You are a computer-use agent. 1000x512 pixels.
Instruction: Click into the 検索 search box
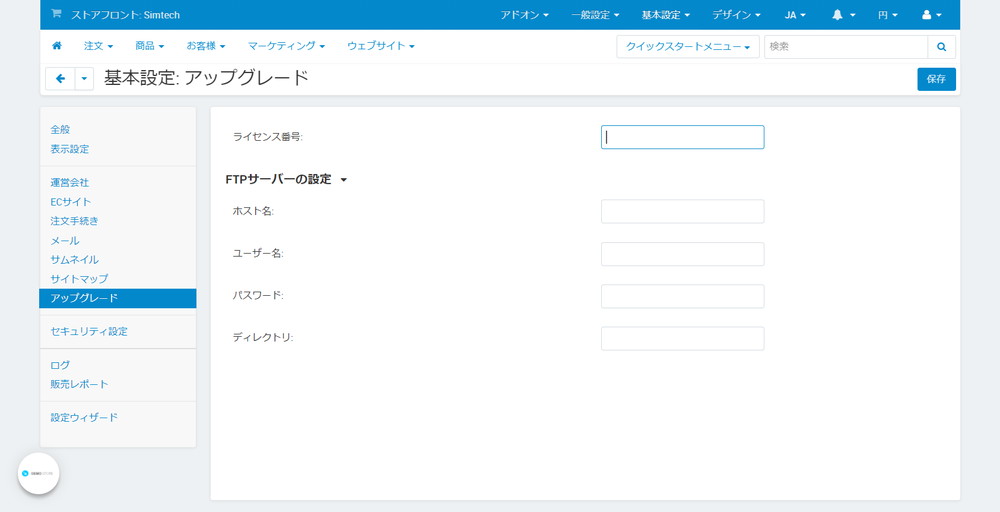point(846,47)
